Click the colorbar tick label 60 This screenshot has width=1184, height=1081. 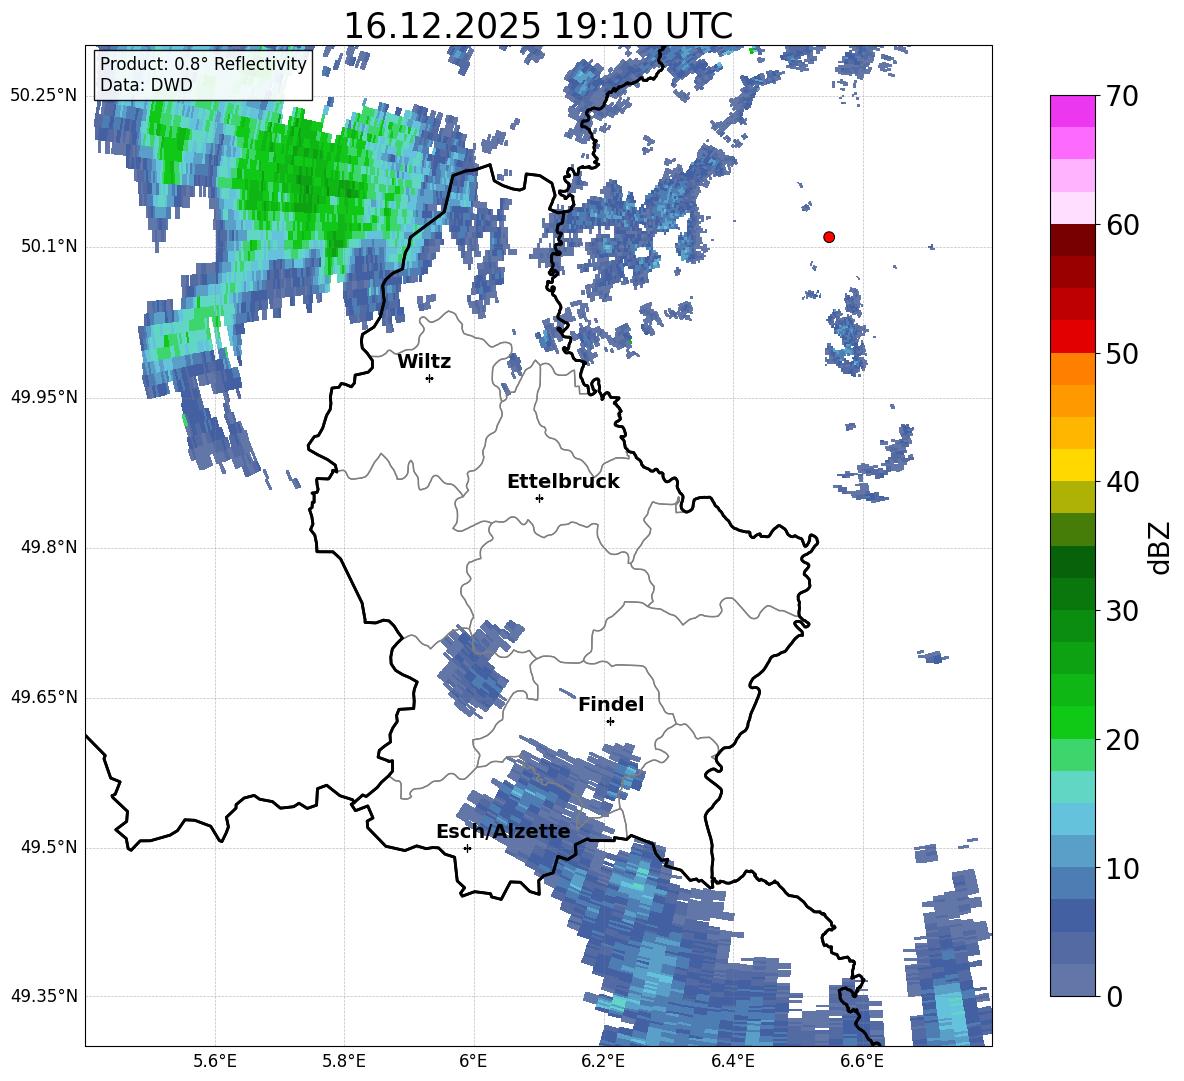(1122, 225)
